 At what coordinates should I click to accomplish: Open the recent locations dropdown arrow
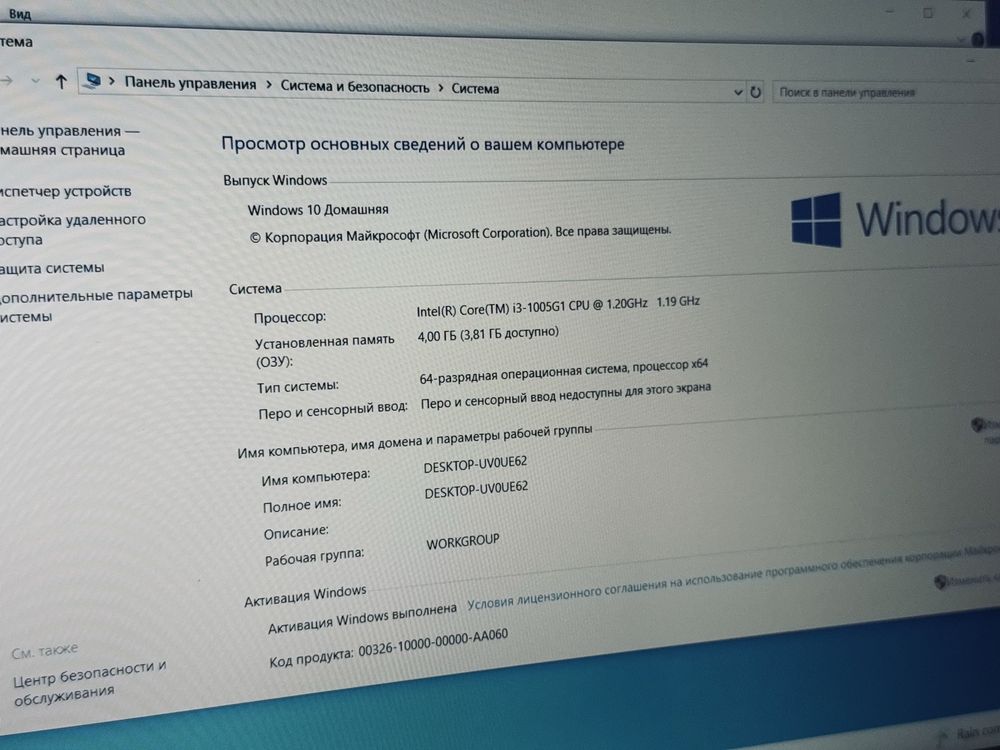[35, 81]
